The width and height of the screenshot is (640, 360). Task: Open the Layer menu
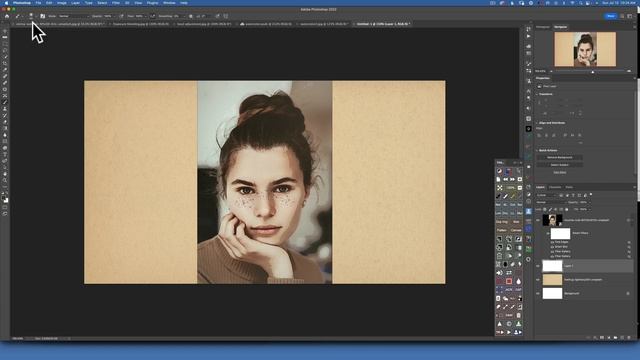tap(76, 3)
